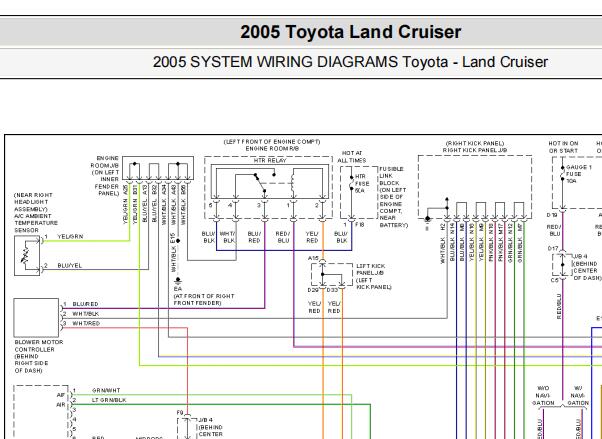Select '(LEFT FRONT OF ENGINE COMPT)' text
This screenshot has height=439, width=602.
(272, 142)
